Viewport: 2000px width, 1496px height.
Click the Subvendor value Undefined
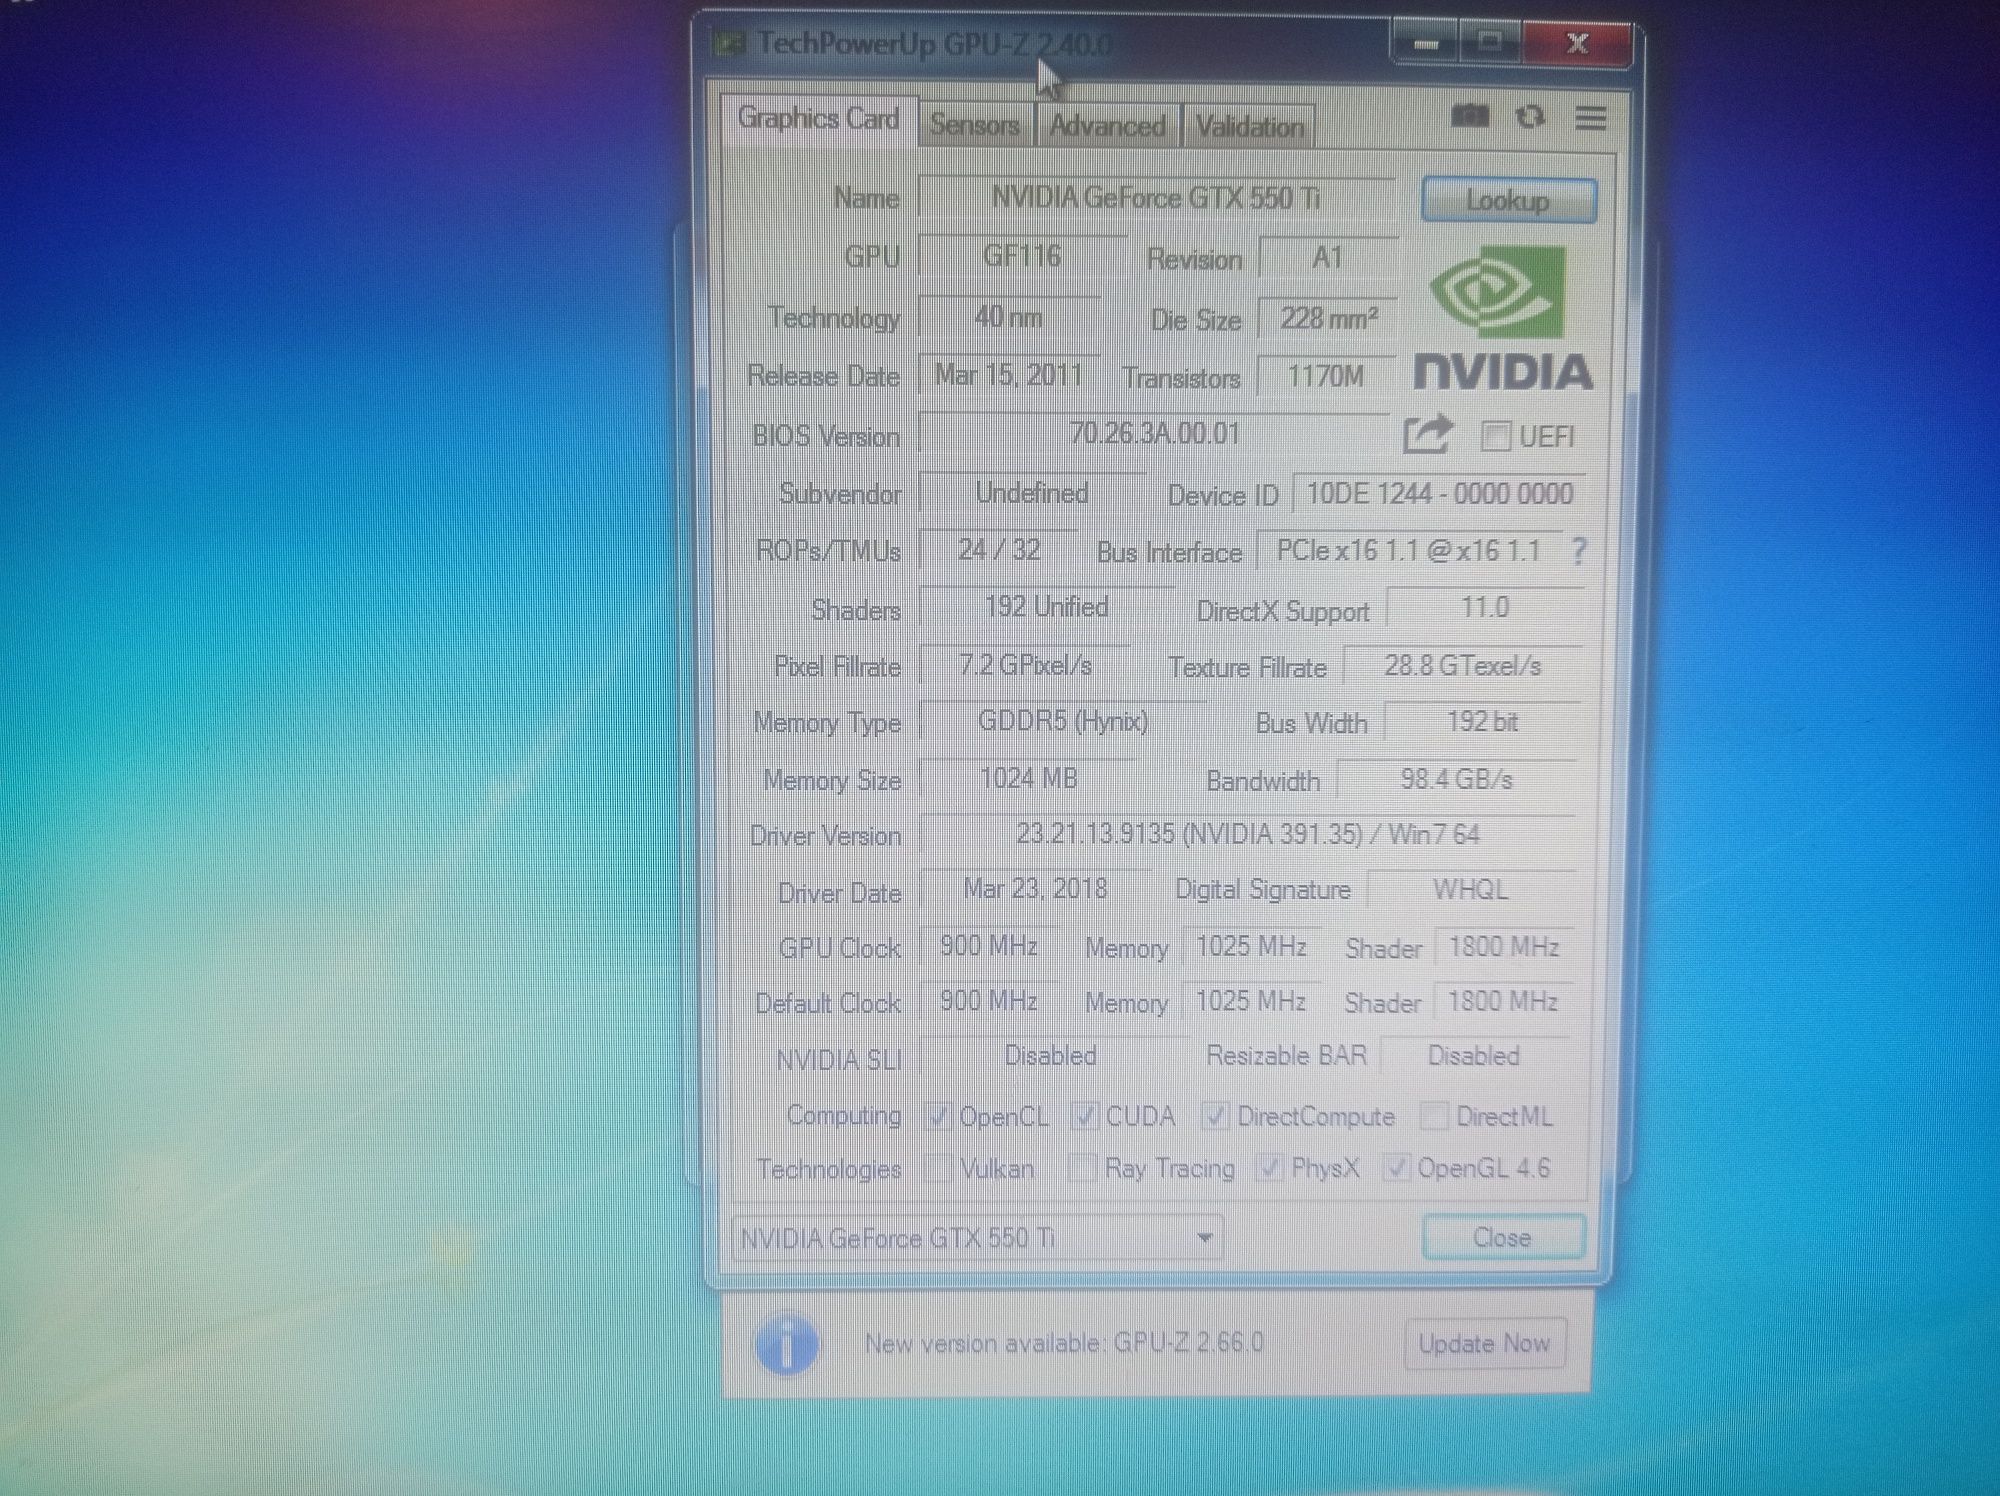[1032, 493]
